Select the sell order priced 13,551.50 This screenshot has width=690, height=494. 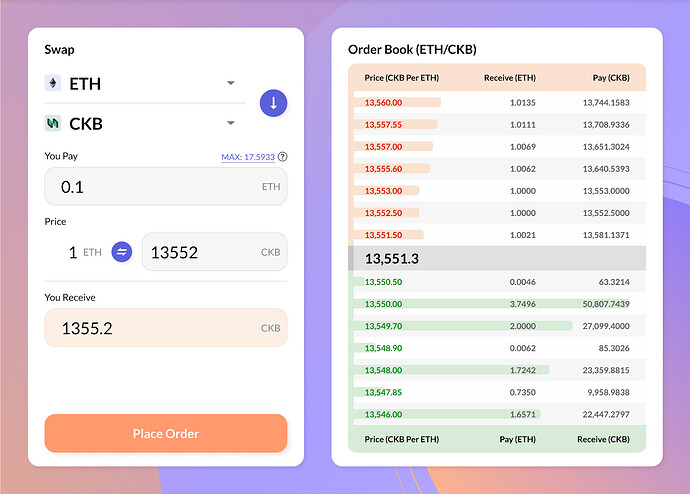(x=499, y=234)
